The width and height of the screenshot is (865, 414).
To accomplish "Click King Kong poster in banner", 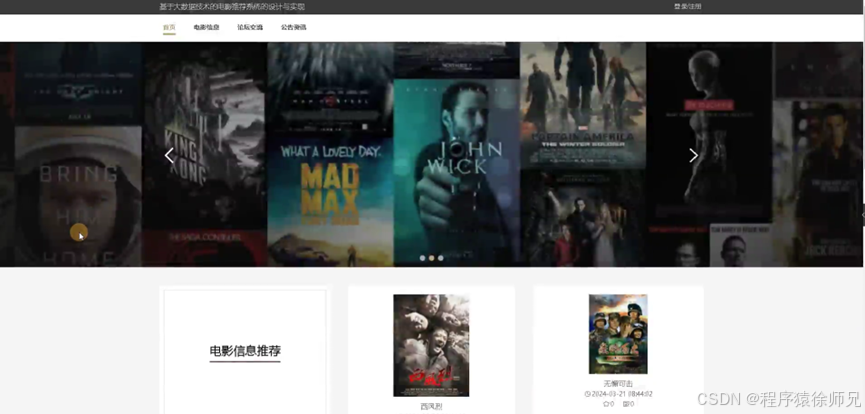I will click(x=205, y=138).
